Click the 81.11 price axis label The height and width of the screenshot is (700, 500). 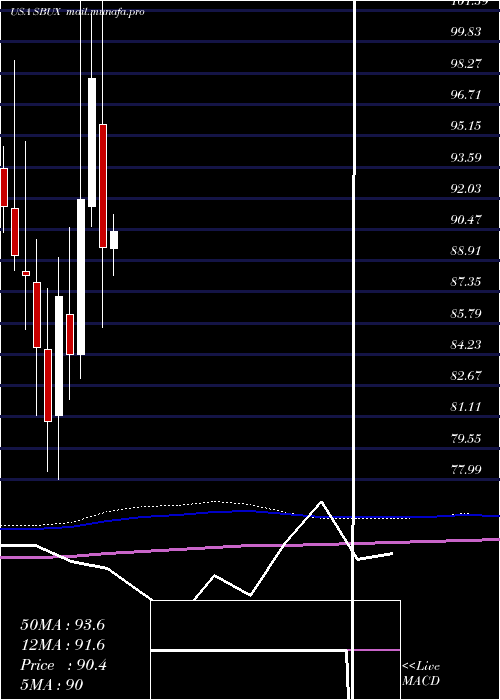point(467,407)
